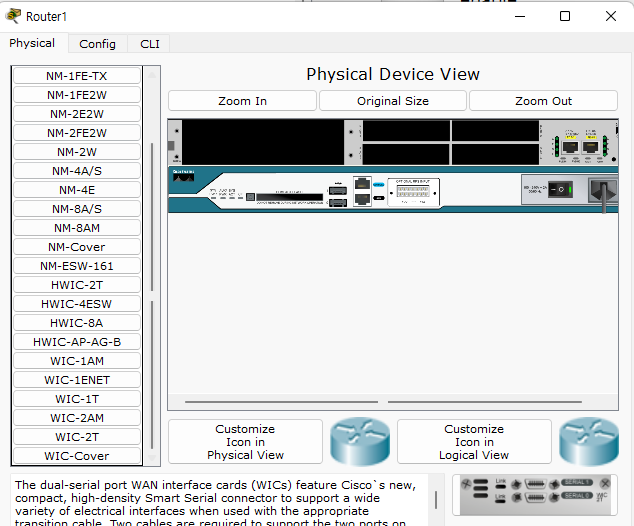The height and width of the screenshot is (526, 634).
Task: Select the NM-1FE-TX module
Action: [x=77, y=76]
